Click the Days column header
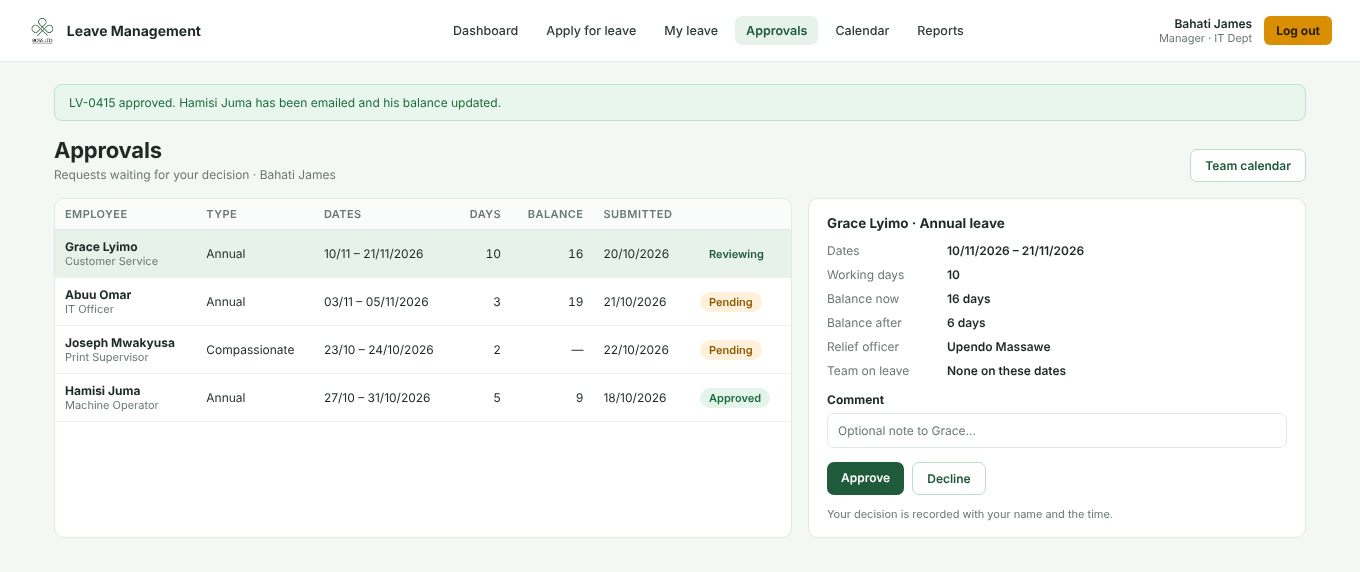Viewport: 1360px width, 572px height. pos(485,214)
